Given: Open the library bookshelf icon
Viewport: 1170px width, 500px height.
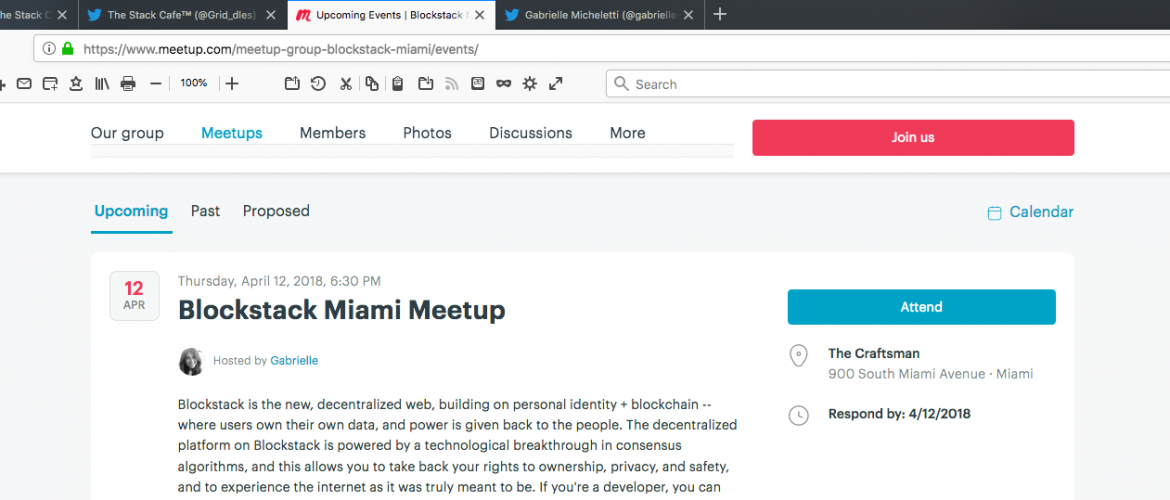Looking at the screenshot, I should pos(102,84).
